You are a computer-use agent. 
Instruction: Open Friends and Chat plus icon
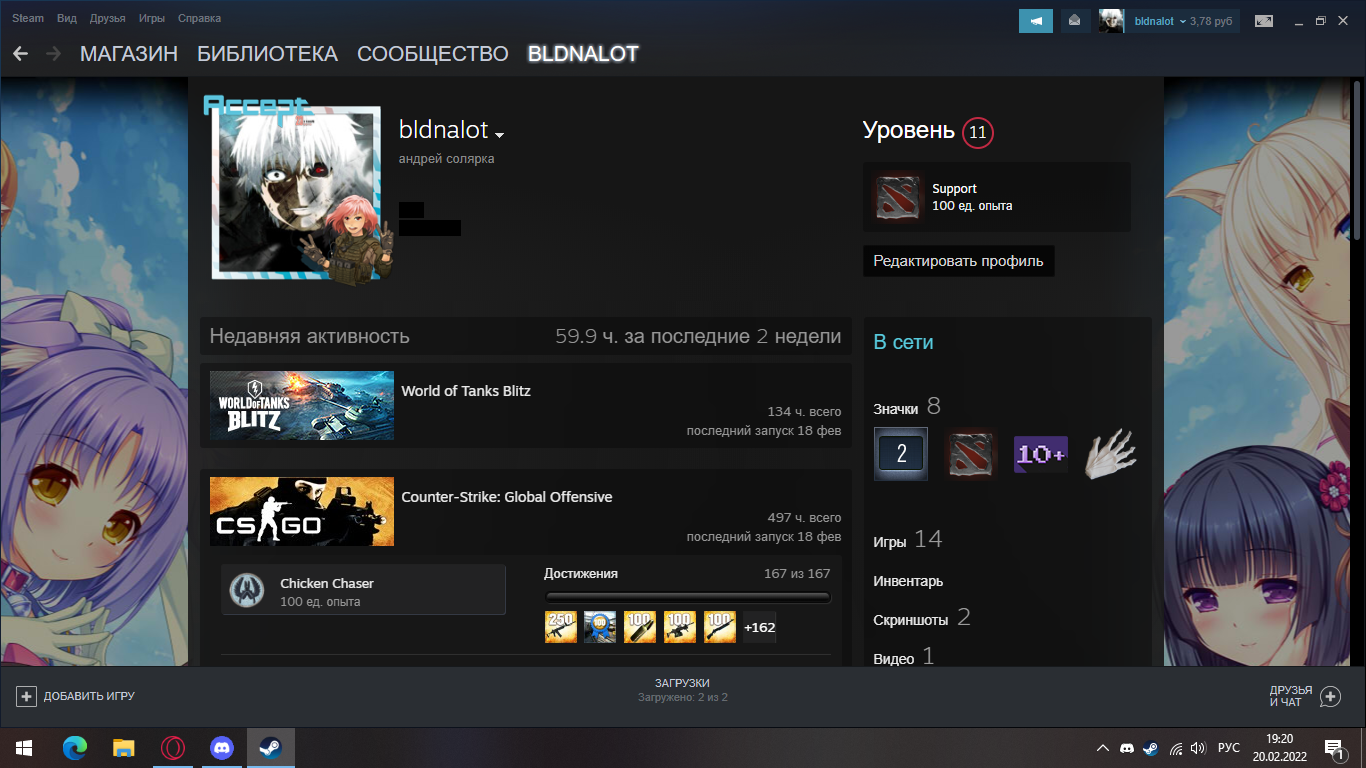tap(1330, 696)
